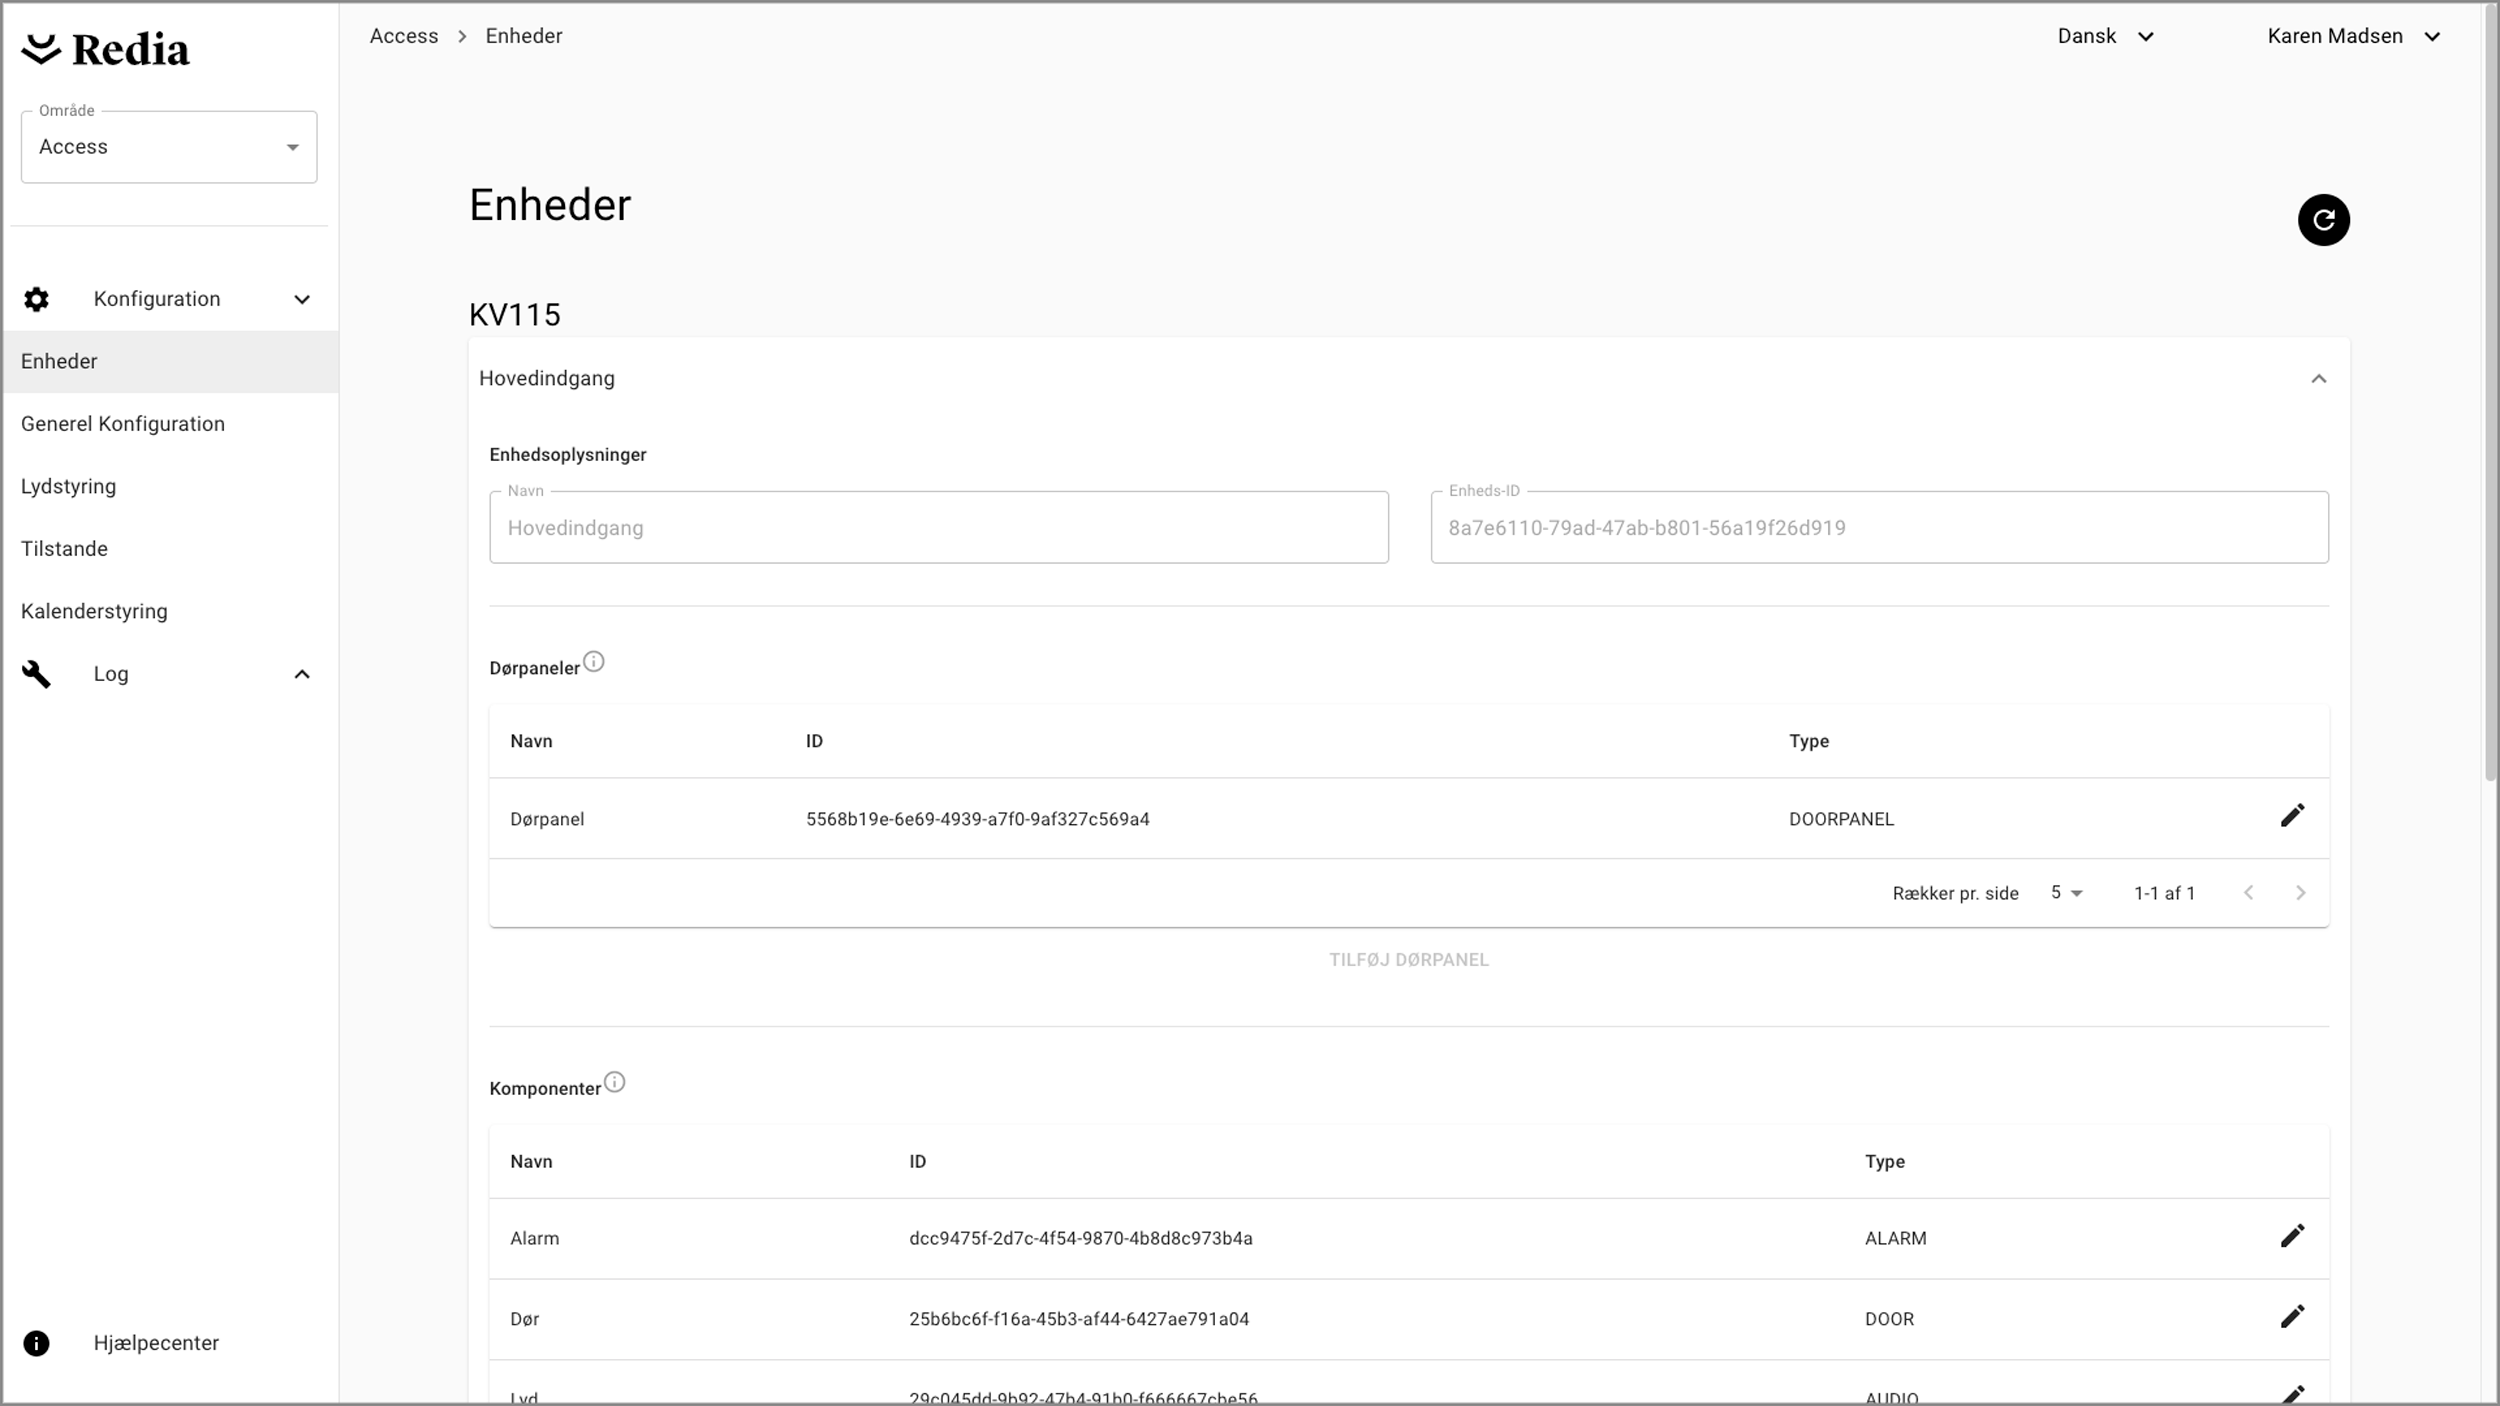Click Access breadcrumb link

tap(403, 36)
